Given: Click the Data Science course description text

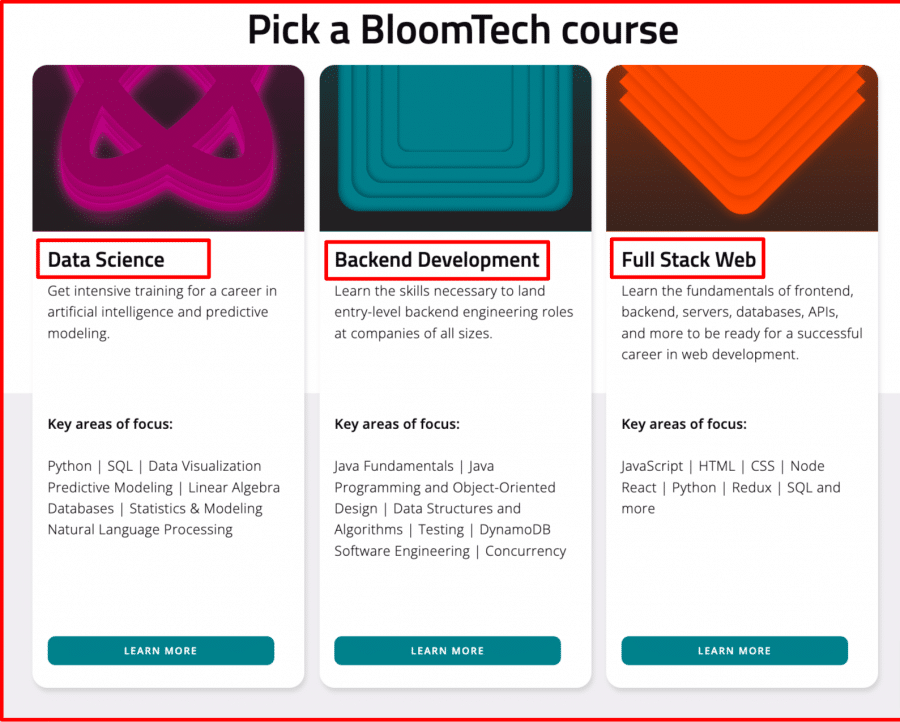Looking at the screenshot, I should [x=162, y=312].
